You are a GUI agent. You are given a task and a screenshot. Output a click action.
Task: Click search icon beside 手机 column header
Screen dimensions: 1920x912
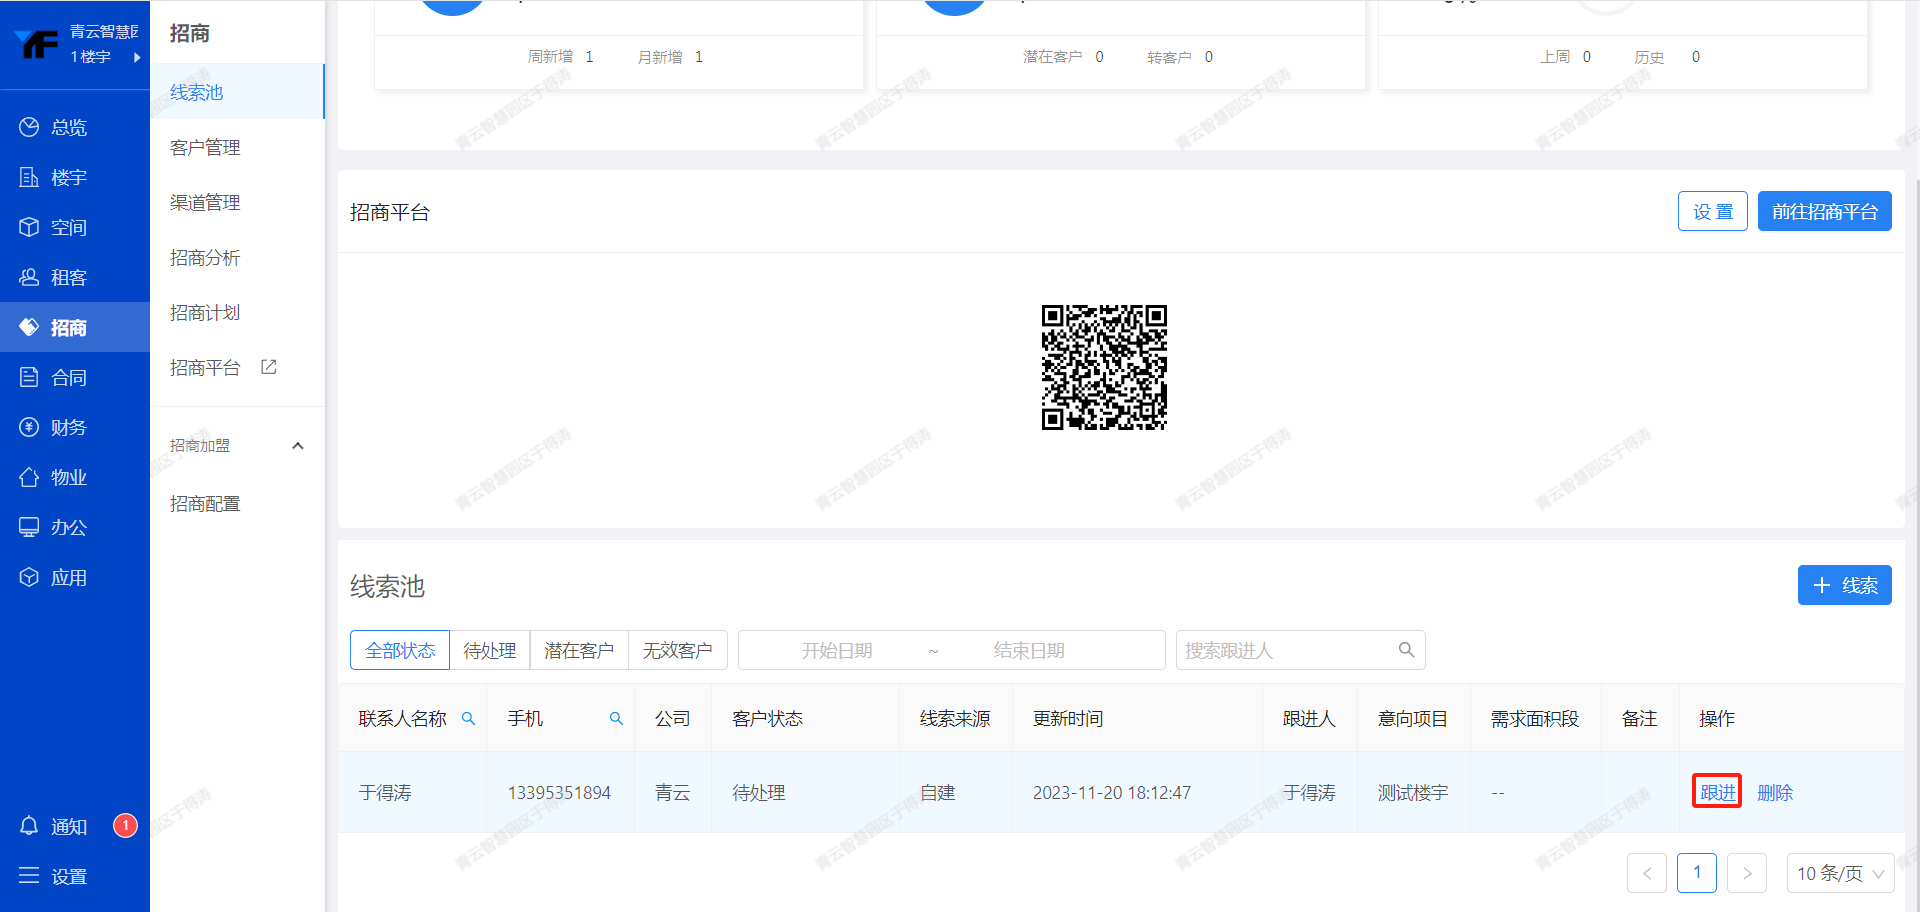coord(616,719)
